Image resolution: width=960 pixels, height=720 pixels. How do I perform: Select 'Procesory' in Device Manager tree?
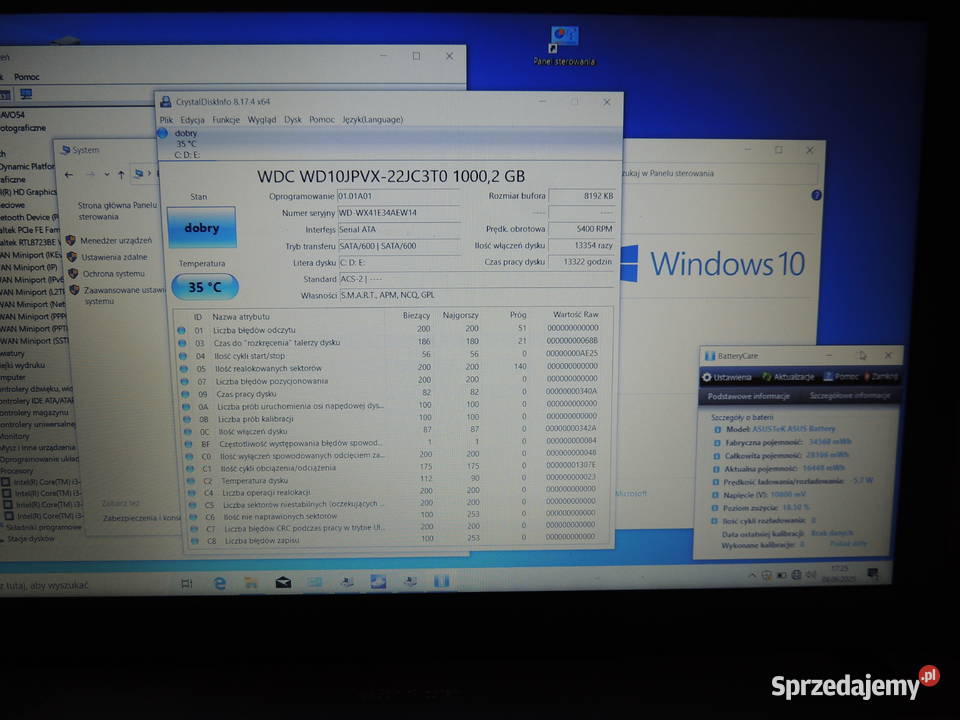[17, 471]
